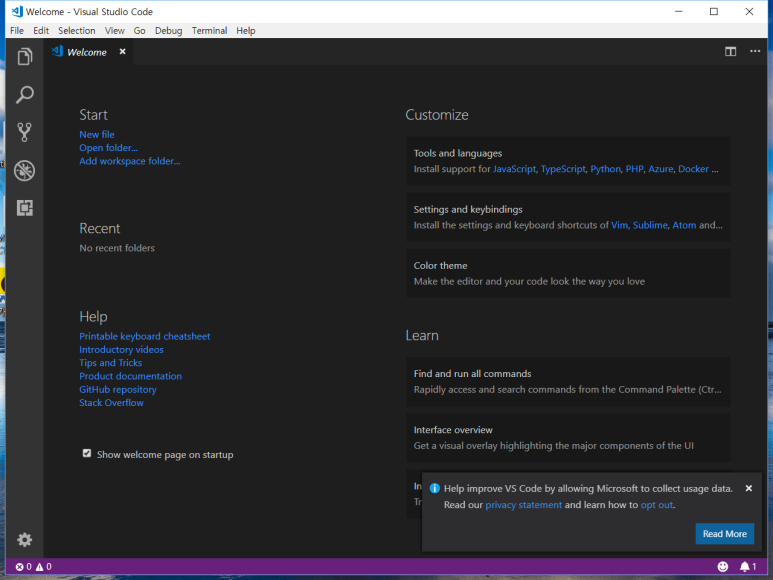773x580 pixels.
Task: Click the Read More button
Action: 724,534
